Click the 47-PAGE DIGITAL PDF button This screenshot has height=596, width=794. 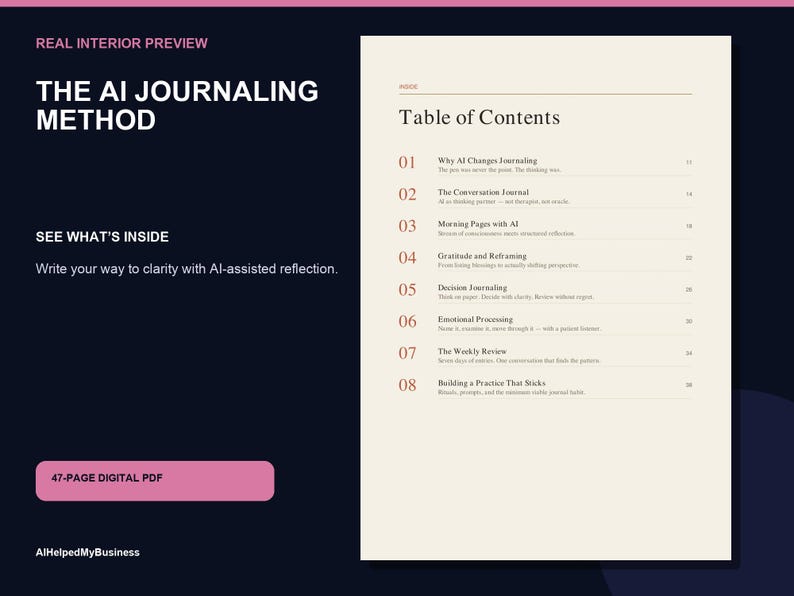(x=155, y=481)
